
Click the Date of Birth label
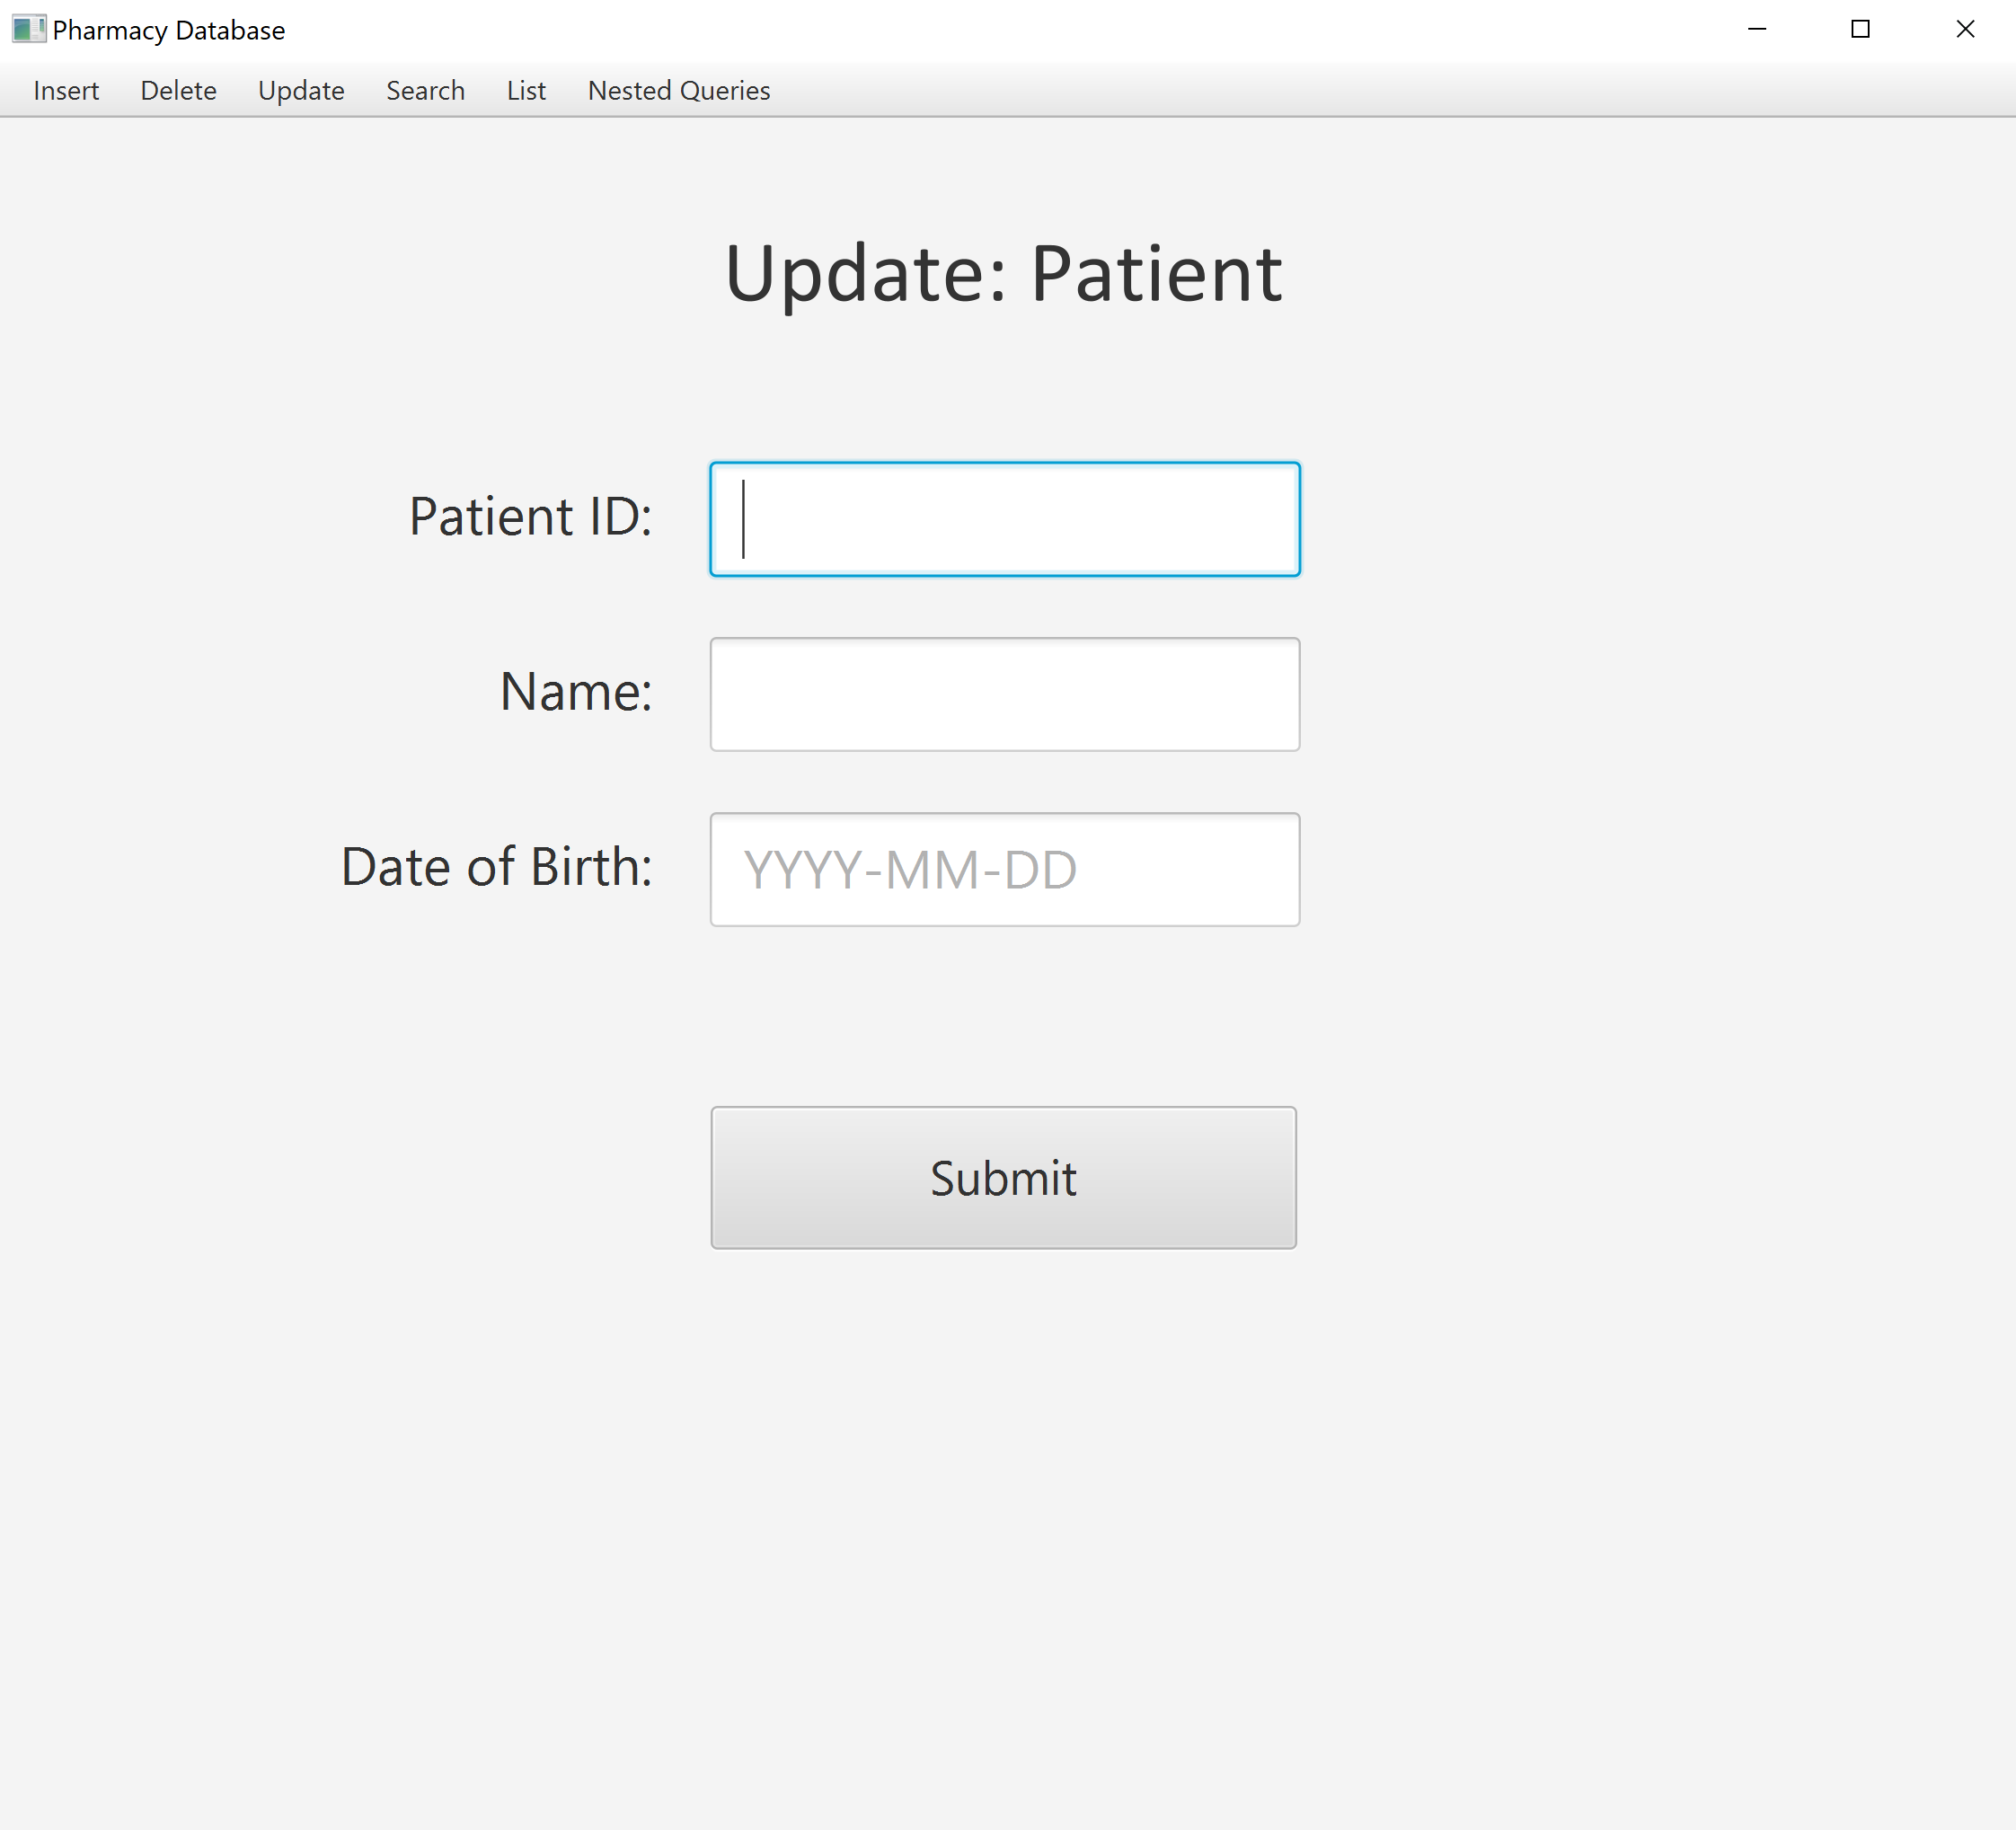click(496, 866)
